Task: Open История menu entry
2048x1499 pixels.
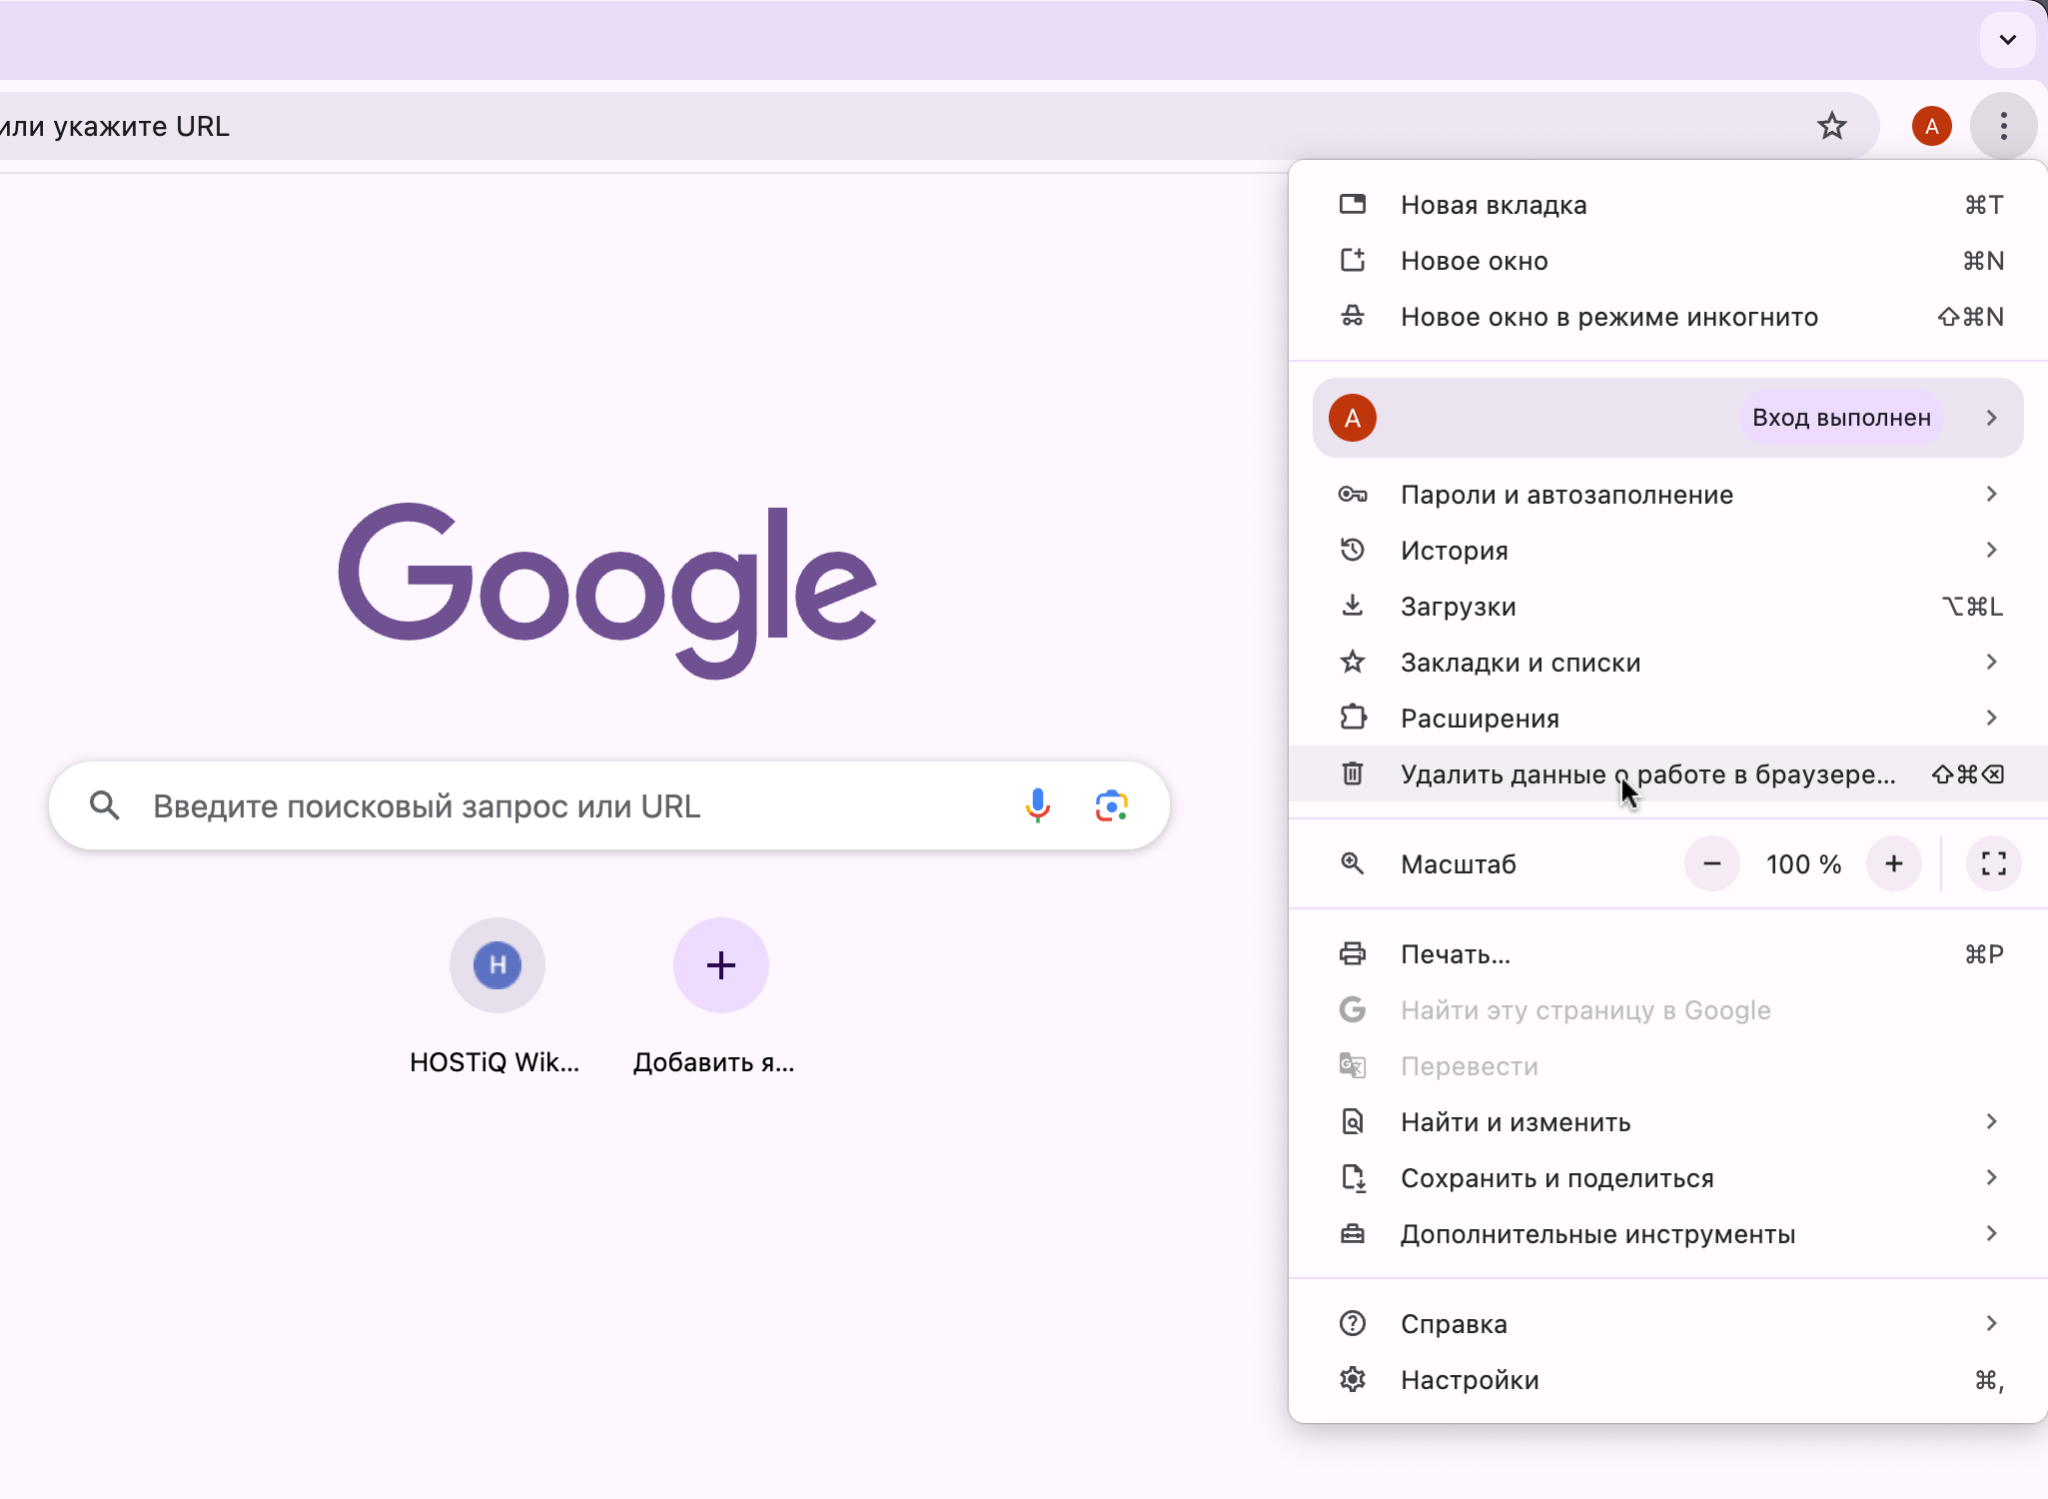Action: click(x=1454, y=550)
